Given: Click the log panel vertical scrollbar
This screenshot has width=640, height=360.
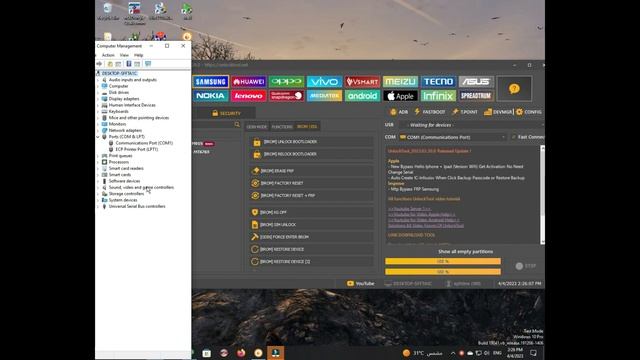Looking at the screenshot, I should (542, 195).
